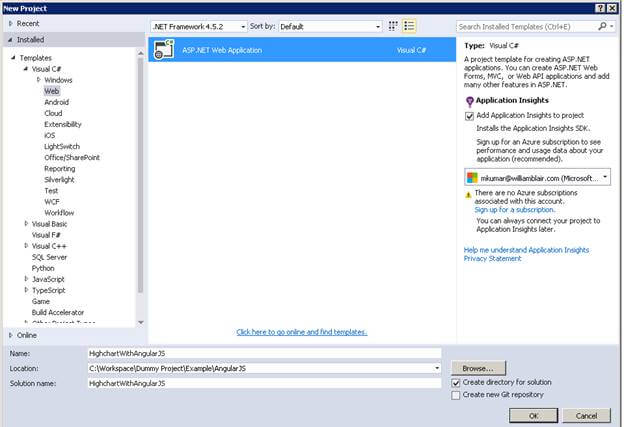Open Help me understand Application Insights link
Viewport: 624px width, 427px height.
tap(526, 250)
